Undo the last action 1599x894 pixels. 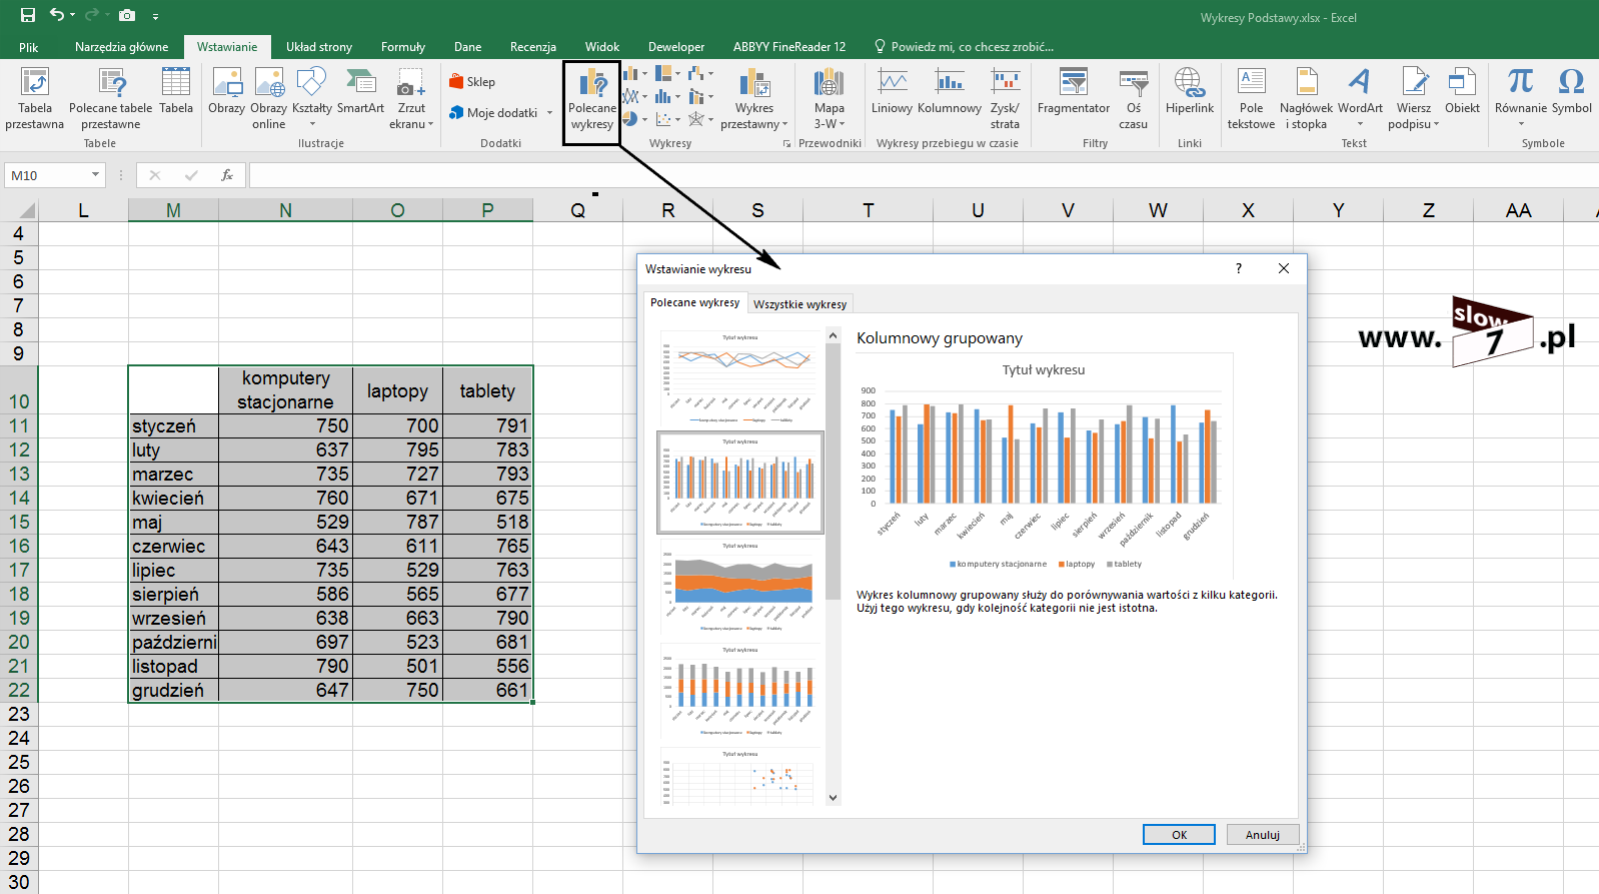click(x=57, y=15)
